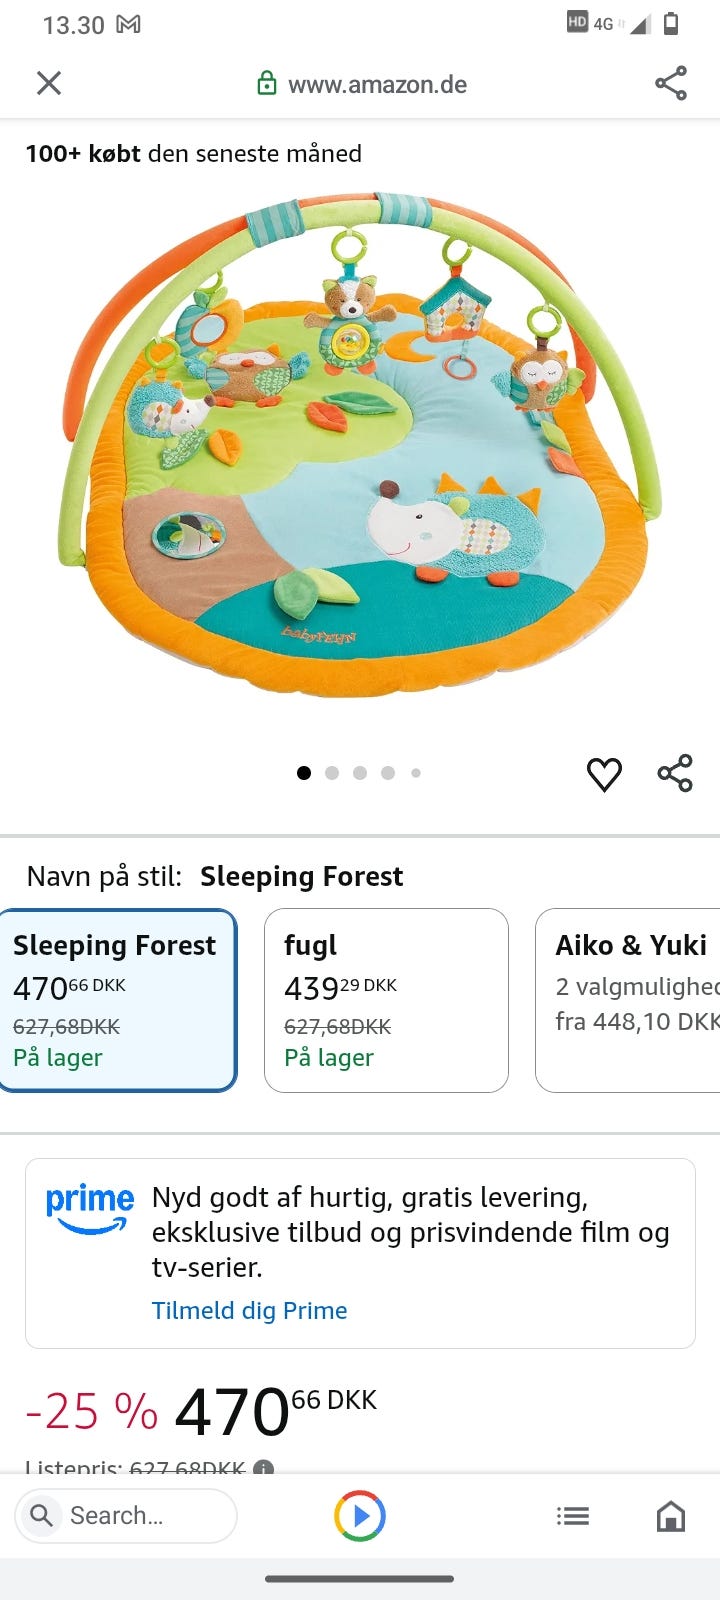Tap the Listepris info icon

click(x=263, y=1468)
